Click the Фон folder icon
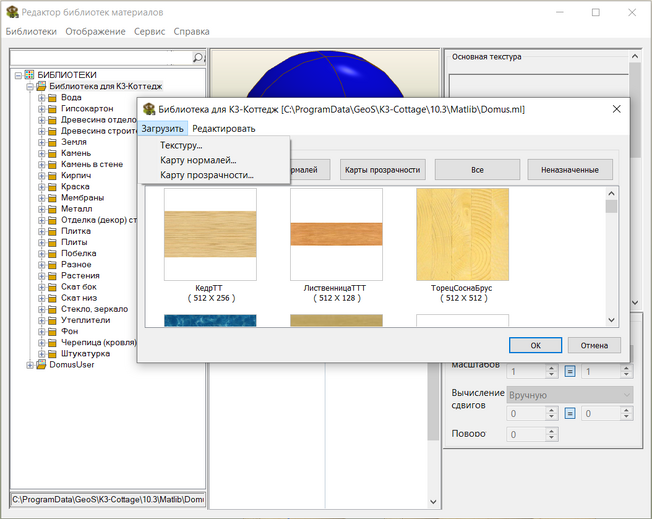This screenshot has height=519, width=652. 52,332
